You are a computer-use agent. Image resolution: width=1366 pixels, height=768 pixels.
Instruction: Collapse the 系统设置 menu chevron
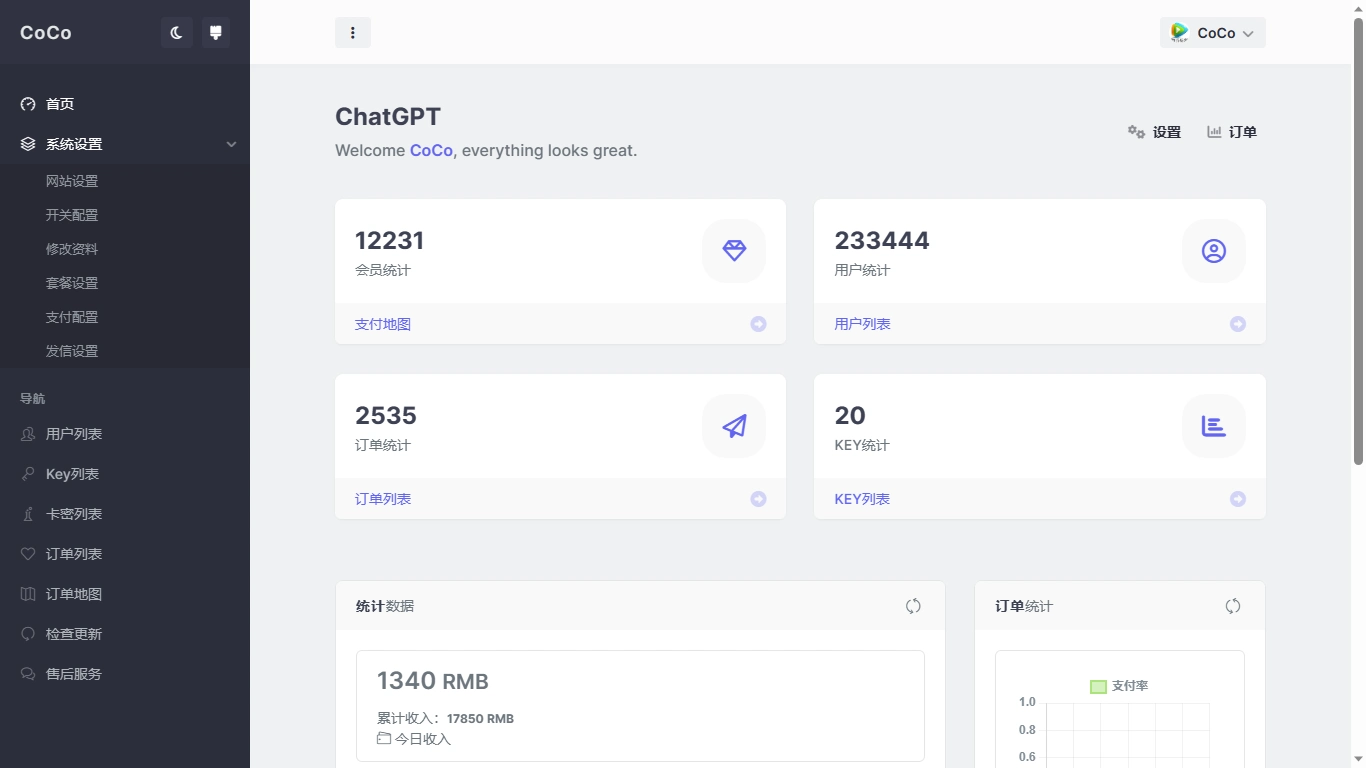coord(231,144)
